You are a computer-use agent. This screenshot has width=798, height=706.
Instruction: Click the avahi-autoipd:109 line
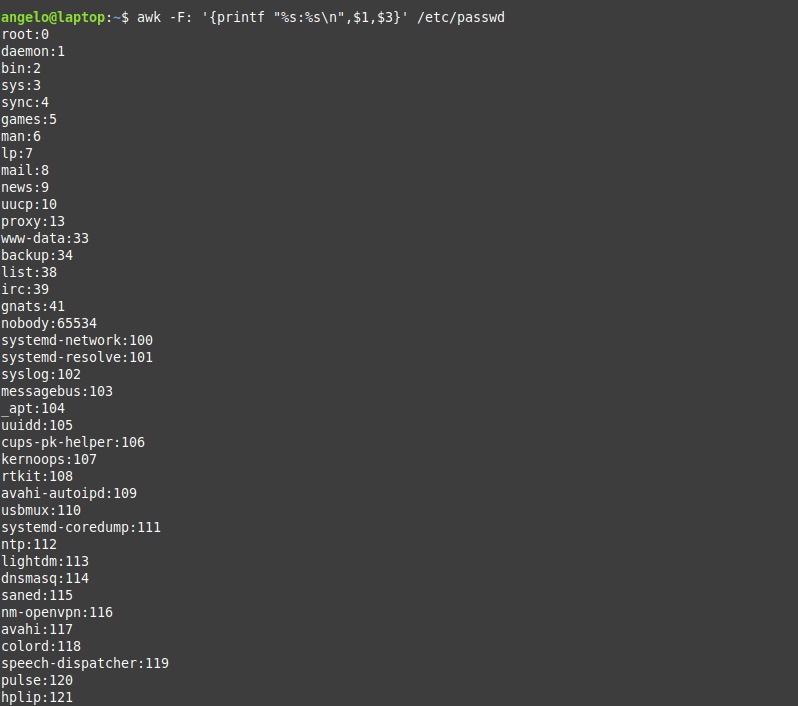pyautogui.click(x=69, y=493)
